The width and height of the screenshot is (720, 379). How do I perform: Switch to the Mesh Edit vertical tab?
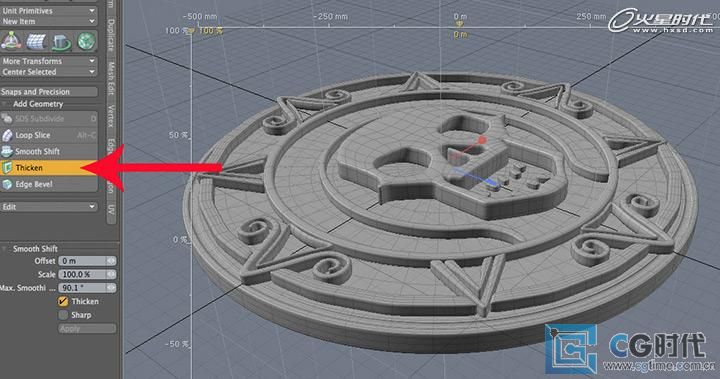[111, 79]
